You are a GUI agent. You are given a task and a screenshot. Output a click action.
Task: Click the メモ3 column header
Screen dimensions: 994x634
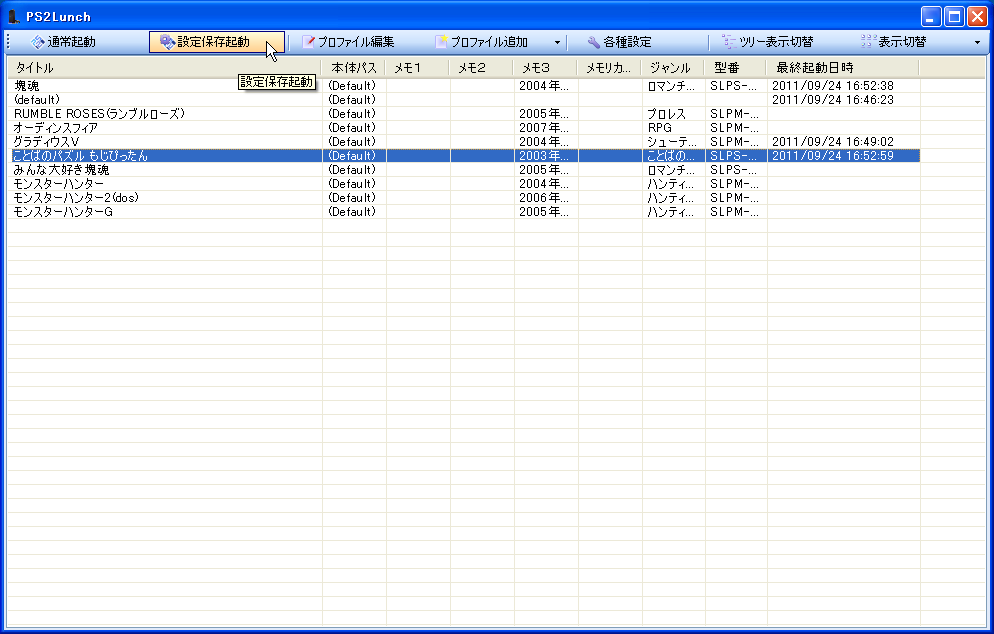click(x=545, y=67)
